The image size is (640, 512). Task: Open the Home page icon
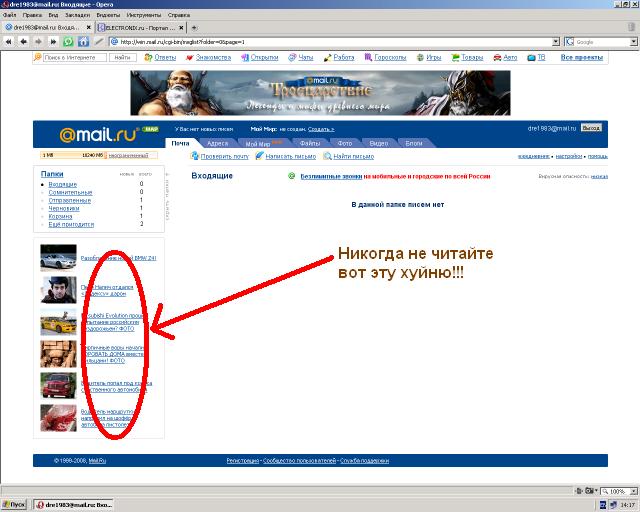[x=83, y=42]
